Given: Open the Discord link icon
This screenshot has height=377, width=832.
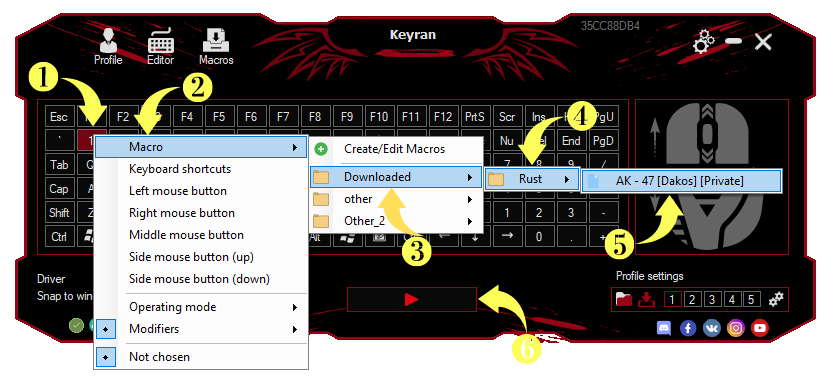Looking at the screenshot, I should click(x=664, y=328).
